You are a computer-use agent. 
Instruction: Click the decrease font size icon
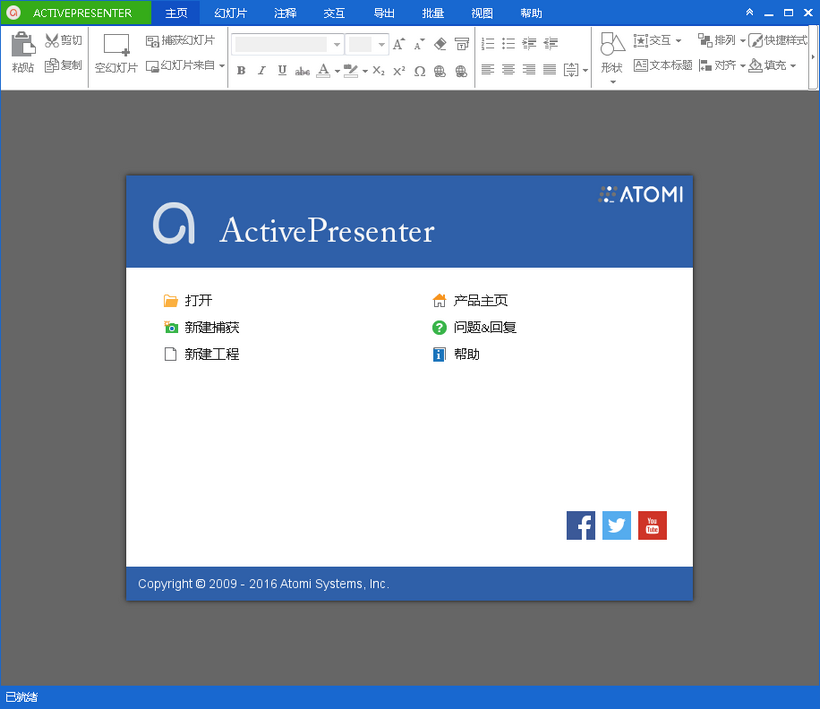(419, 44)
